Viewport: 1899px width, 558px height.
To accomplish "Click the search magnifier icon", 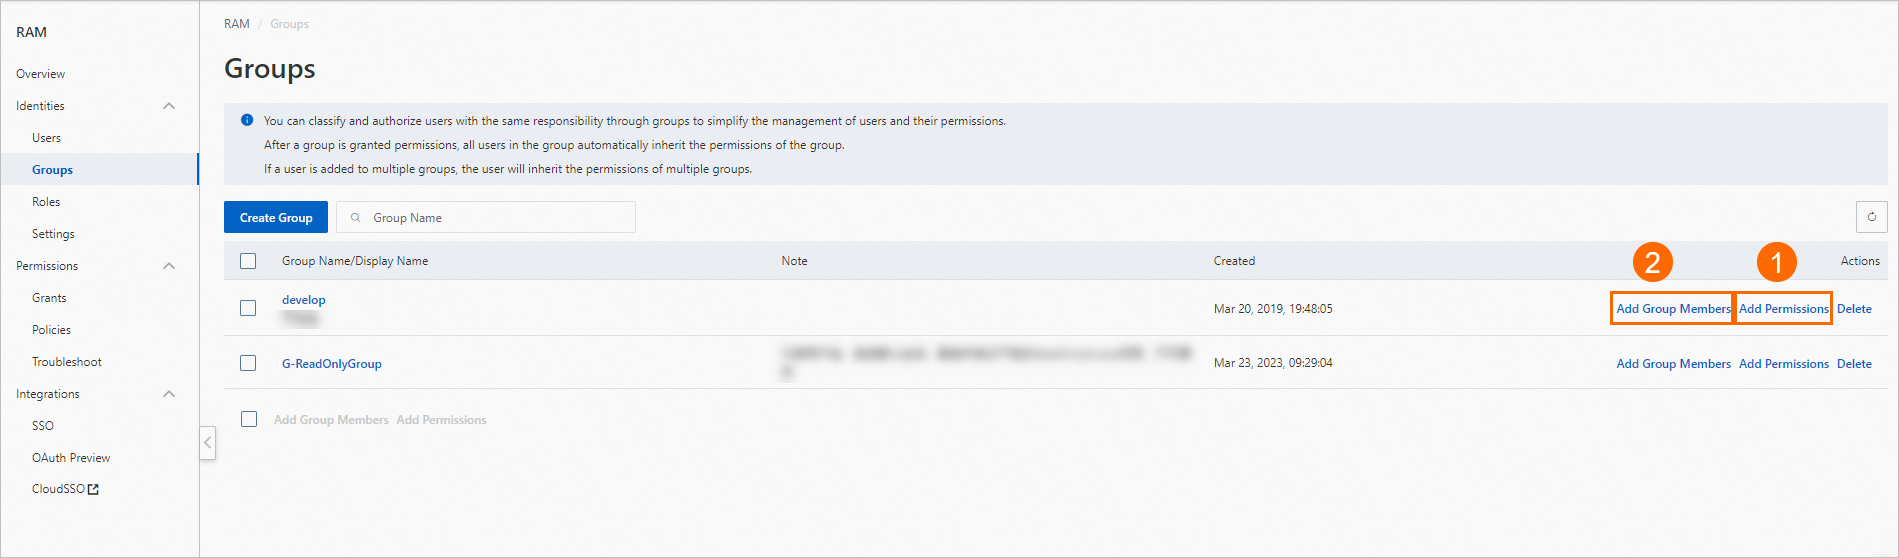I will [x=355, y=217].
